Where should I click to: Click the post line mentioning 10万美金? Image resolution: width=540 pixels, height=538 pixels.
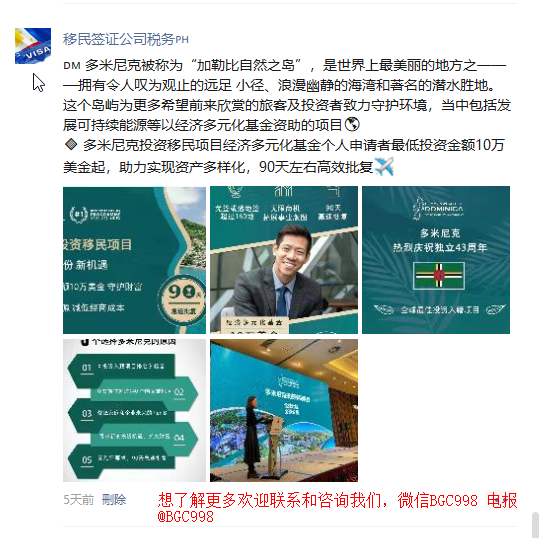pos(284,145)
